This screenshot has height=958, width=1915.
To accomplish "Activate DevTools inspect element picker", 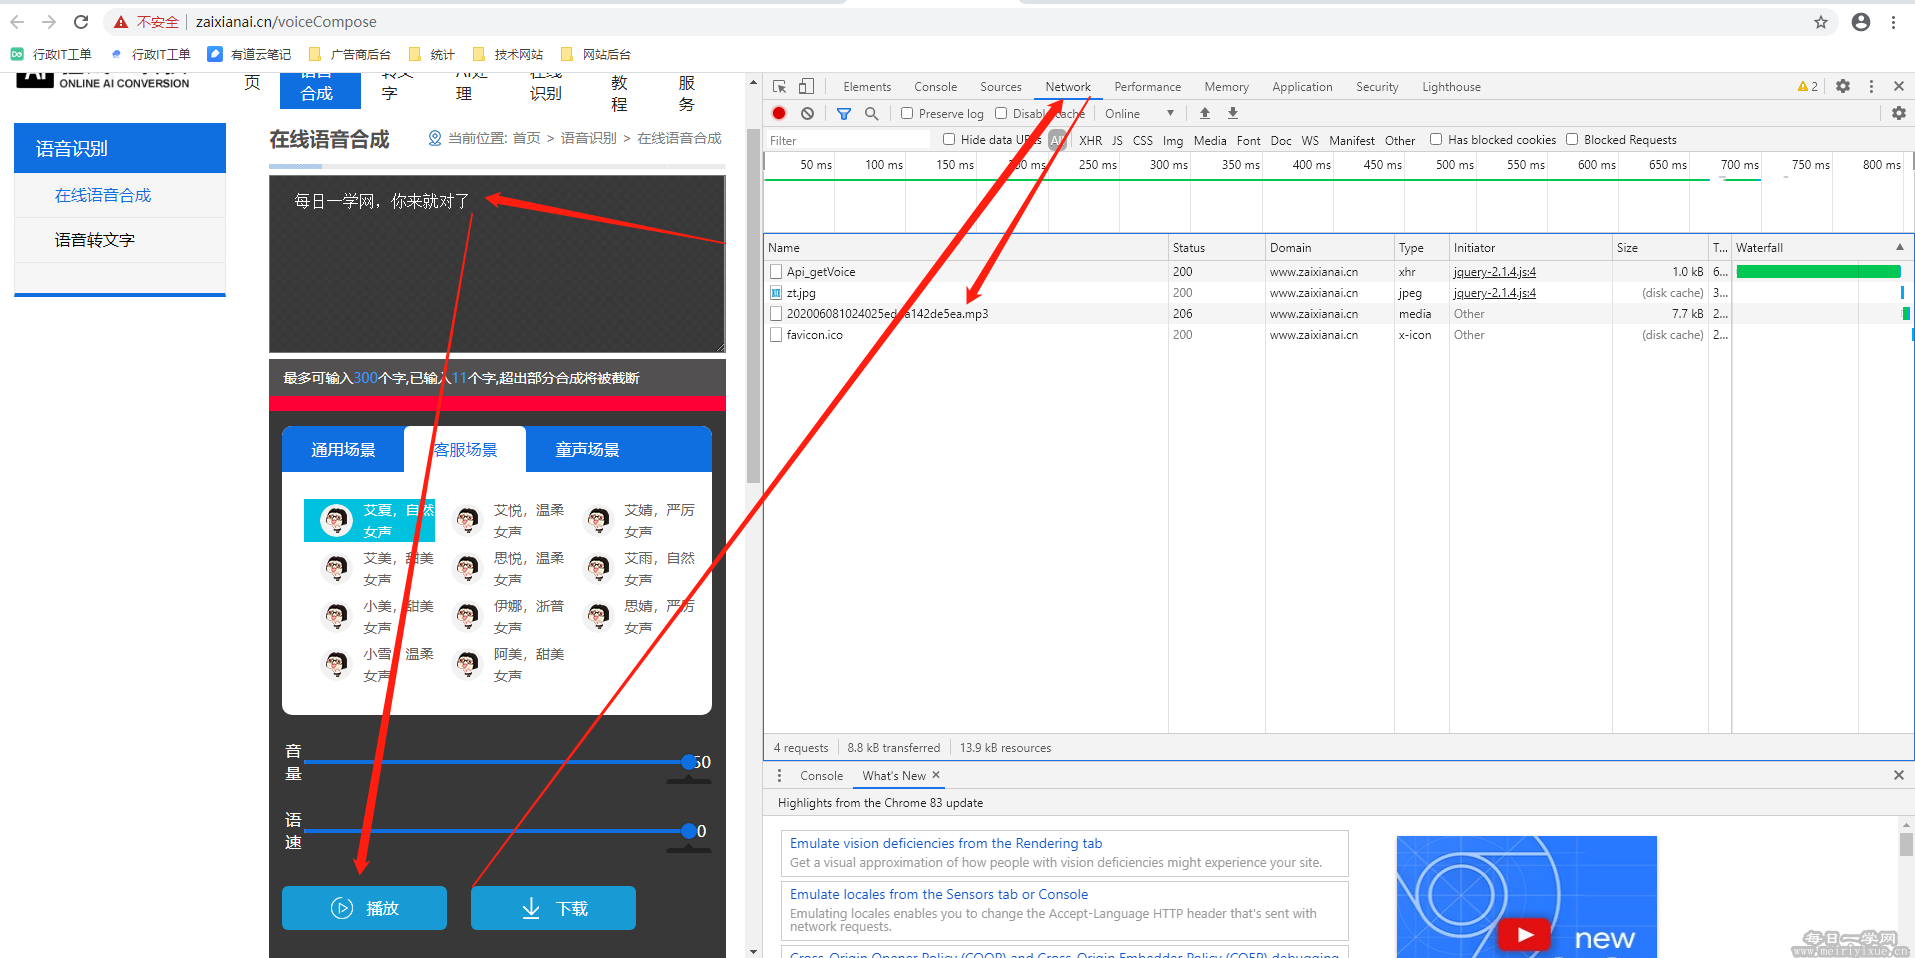I will 780,87.
